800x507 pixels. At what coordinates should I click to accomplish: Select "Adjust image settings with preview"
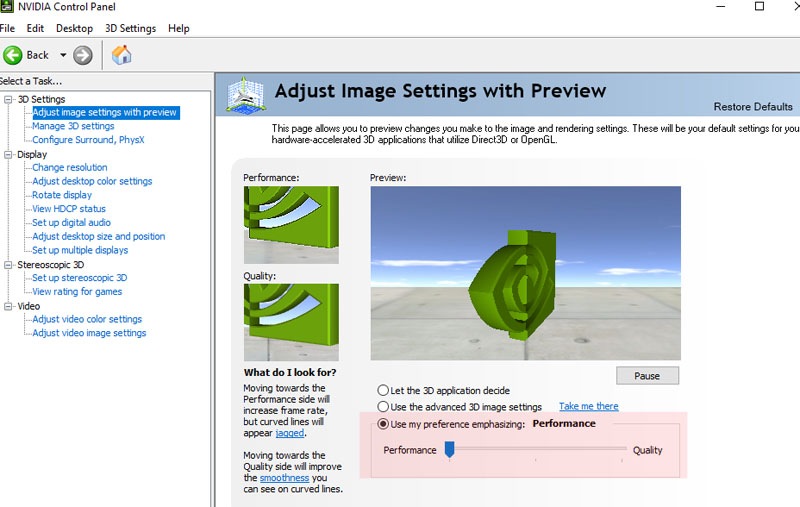coord(105,112)
